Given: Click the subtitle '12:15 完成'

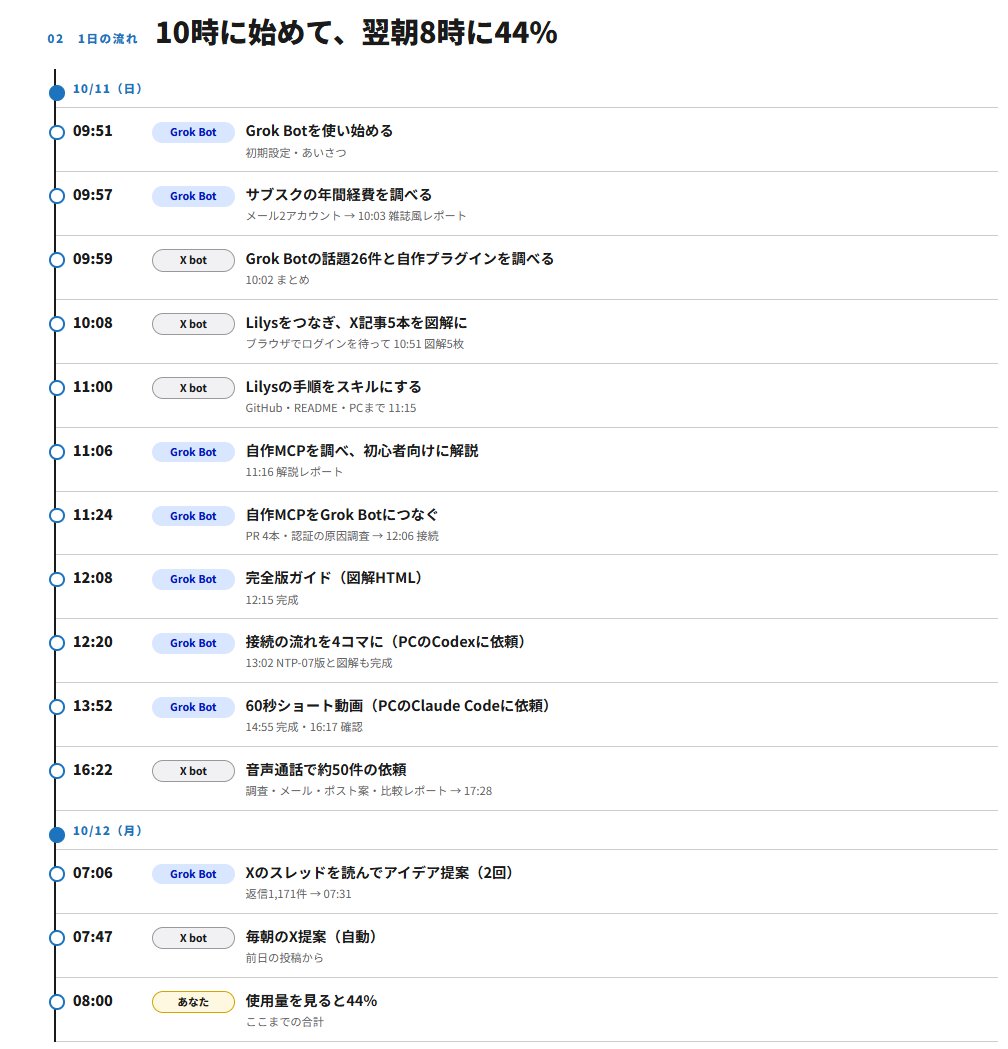Looking at the screenshot, I should [272, 600].
